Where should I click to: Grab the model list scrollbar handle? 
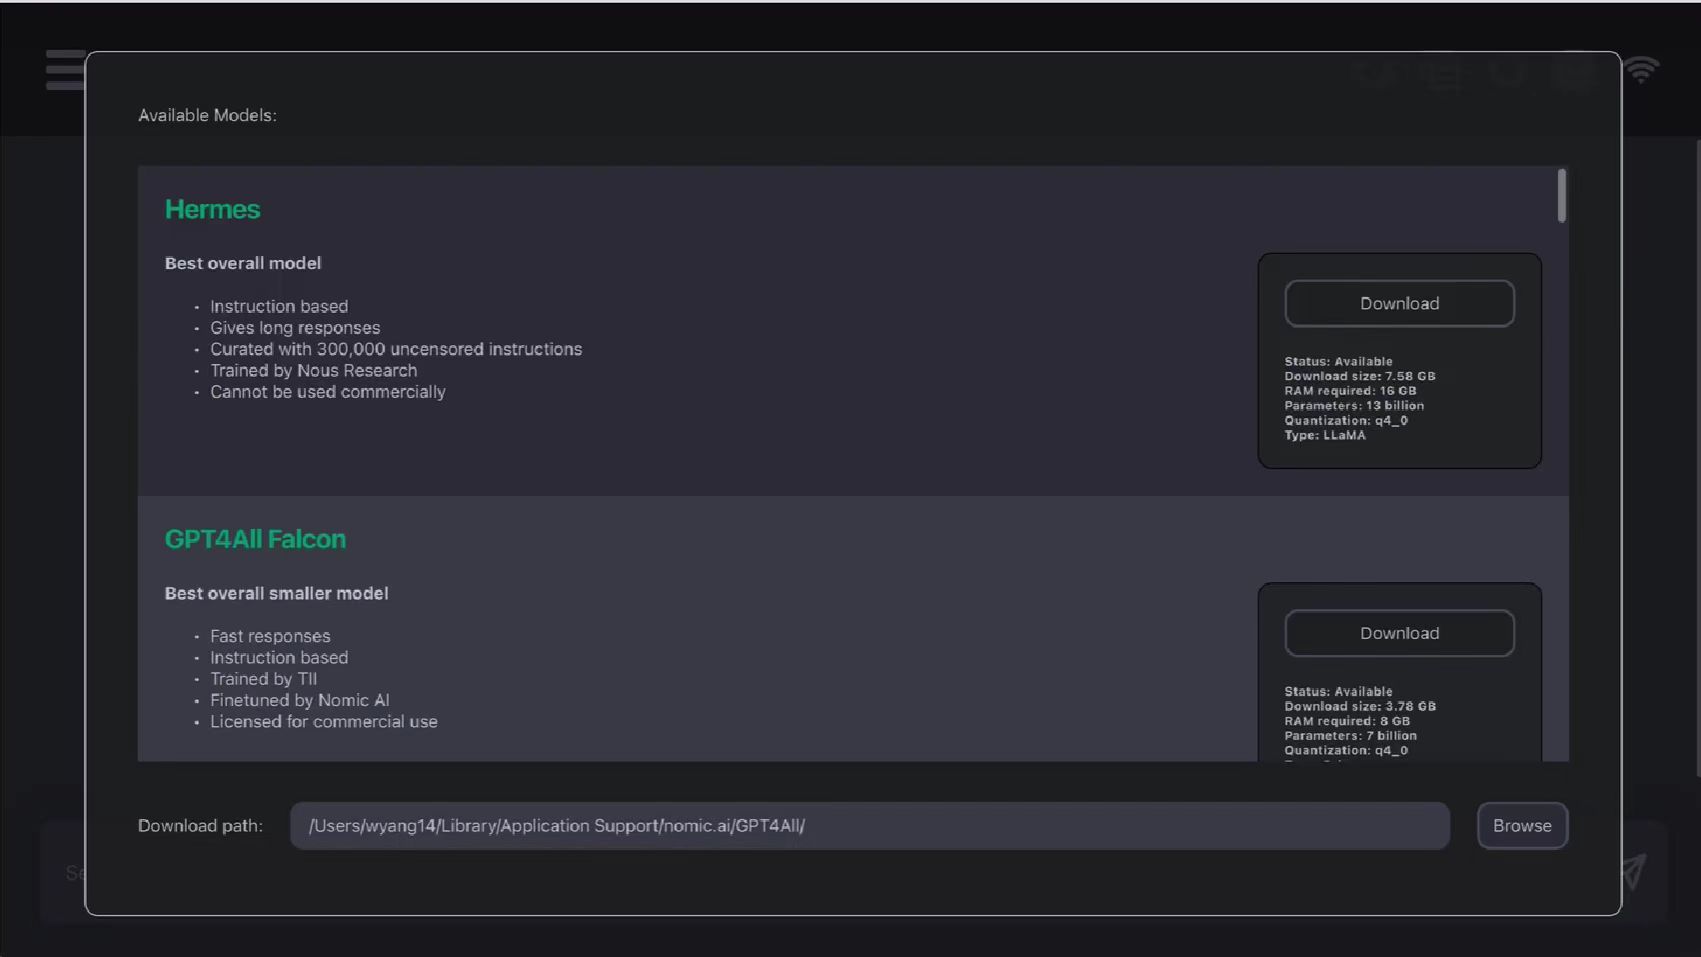pos(1562,196)
